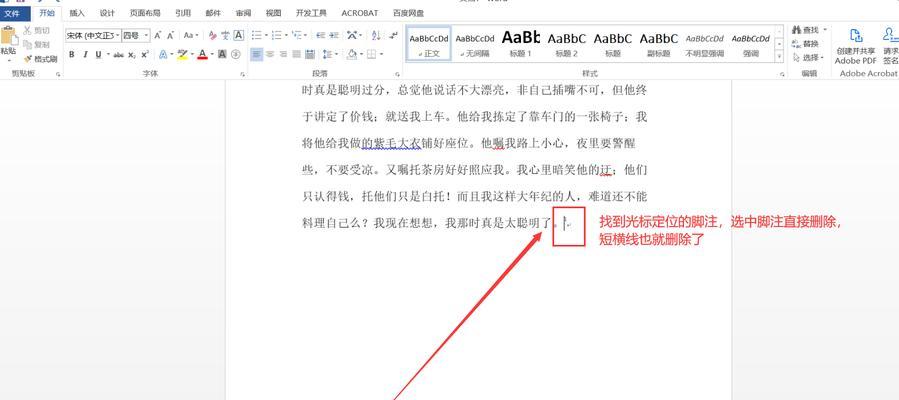Click the Character Border (boxed A) icon
The height and width of the screenshot is (400, 899).
pos(239,36)
